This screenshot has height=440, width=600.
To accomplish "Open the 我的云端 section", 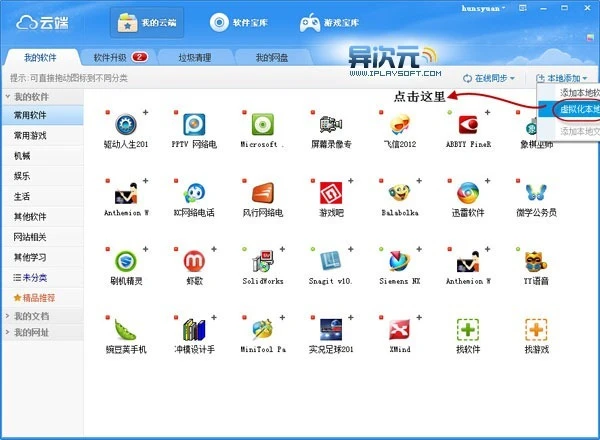I will pos(147,23).
